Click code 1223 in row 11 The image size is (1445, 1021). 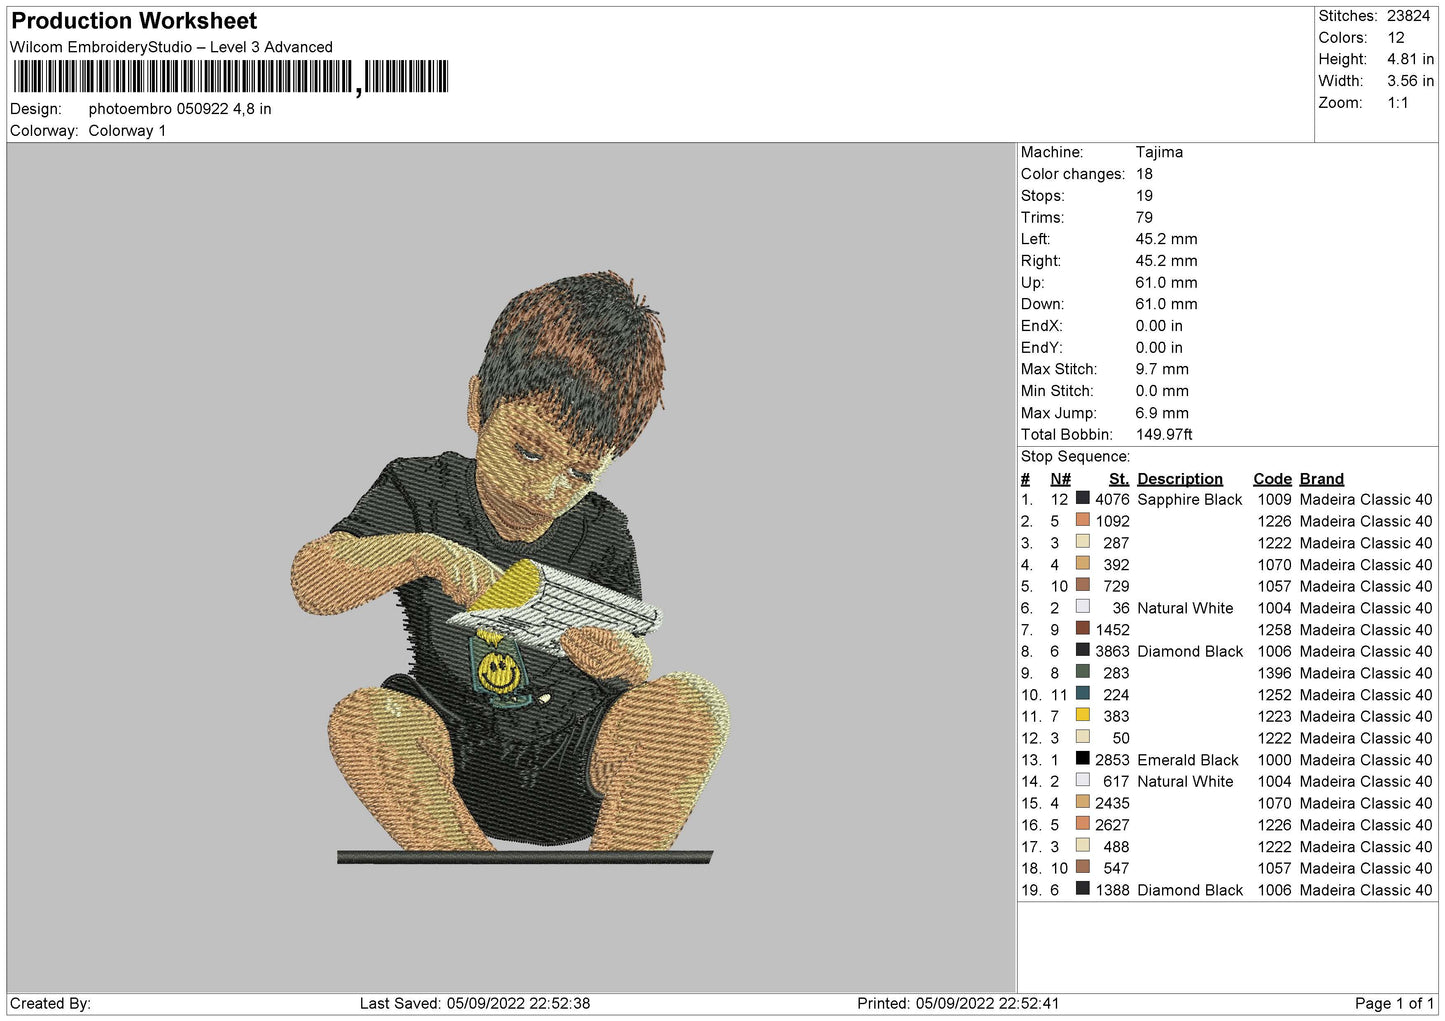coord(1275,717)
